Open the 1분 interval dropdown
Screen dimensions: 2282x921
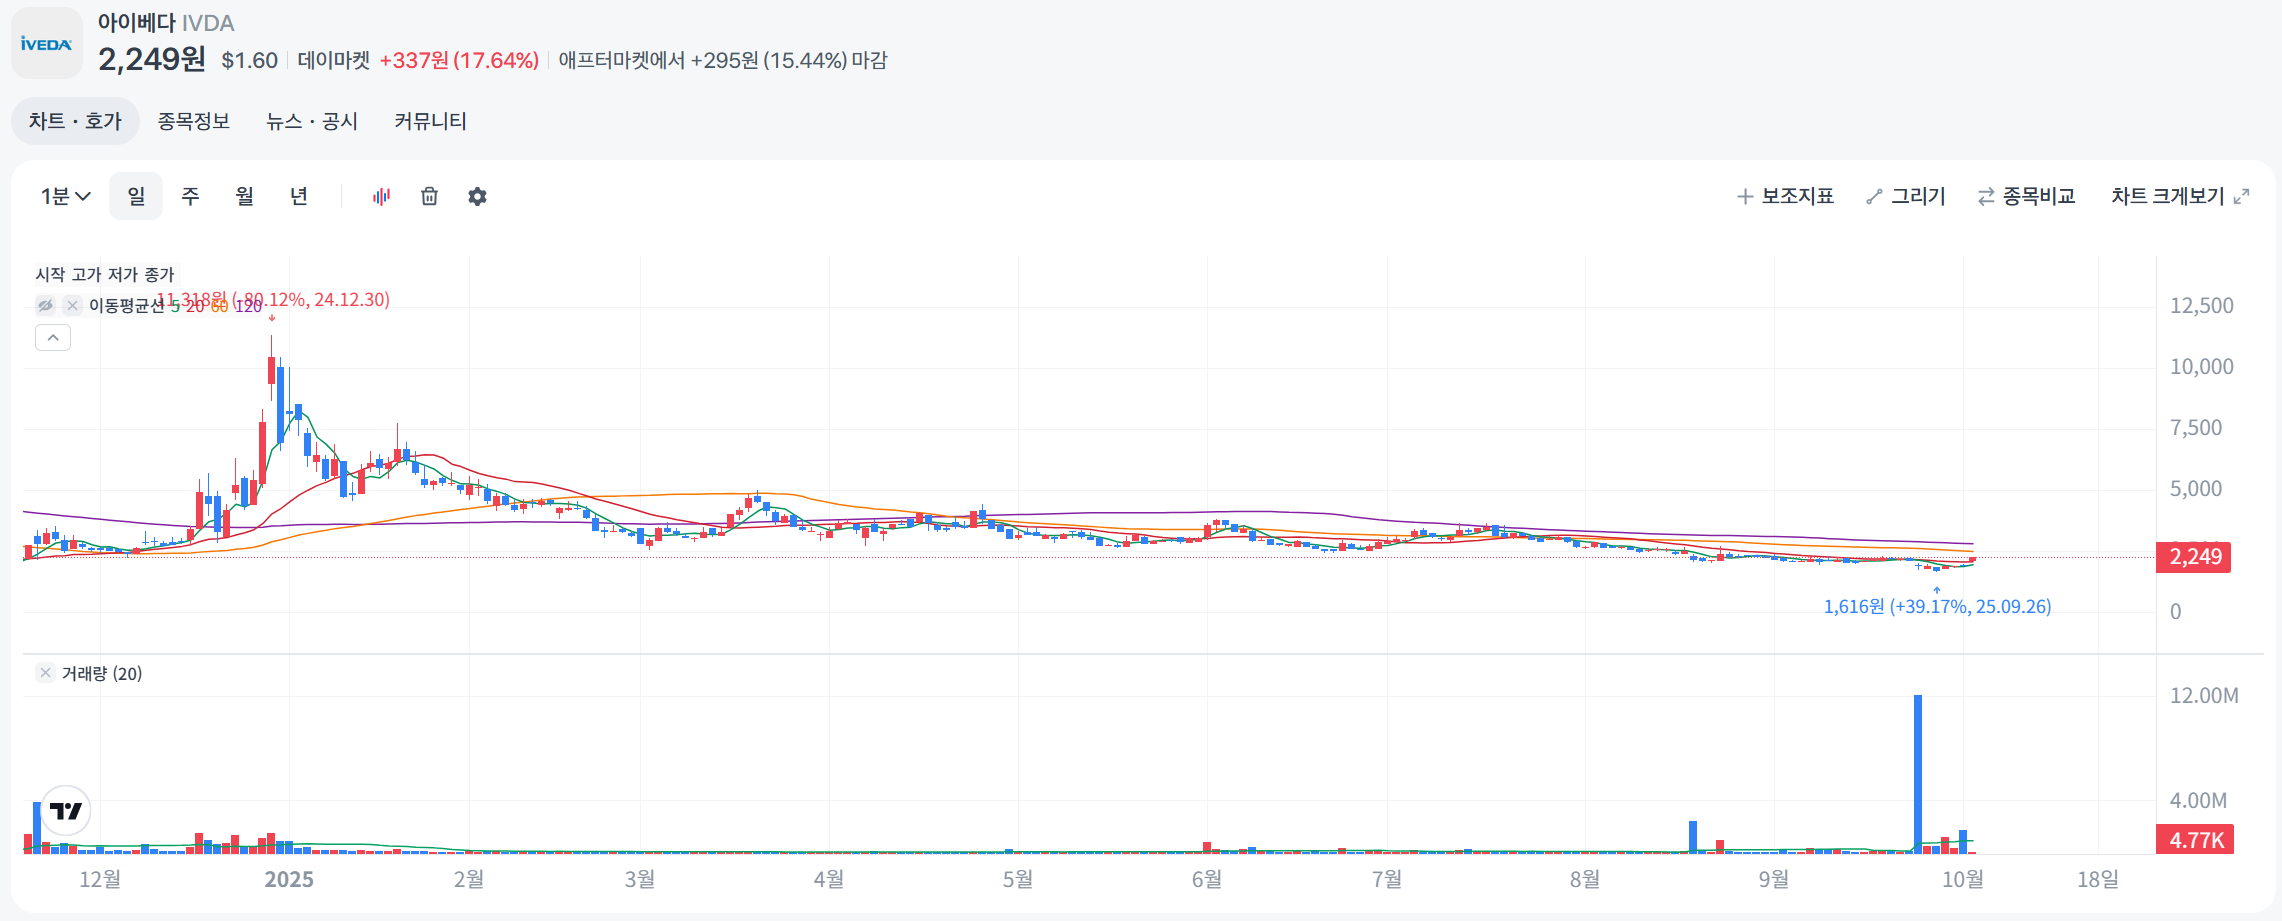point(66,196)
